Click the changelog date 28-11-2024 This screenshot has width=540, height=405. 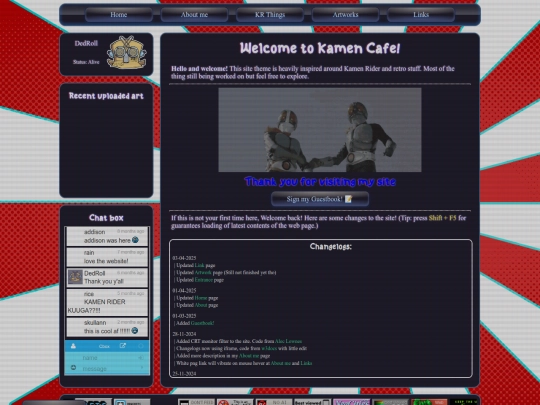tap(184, 334)
